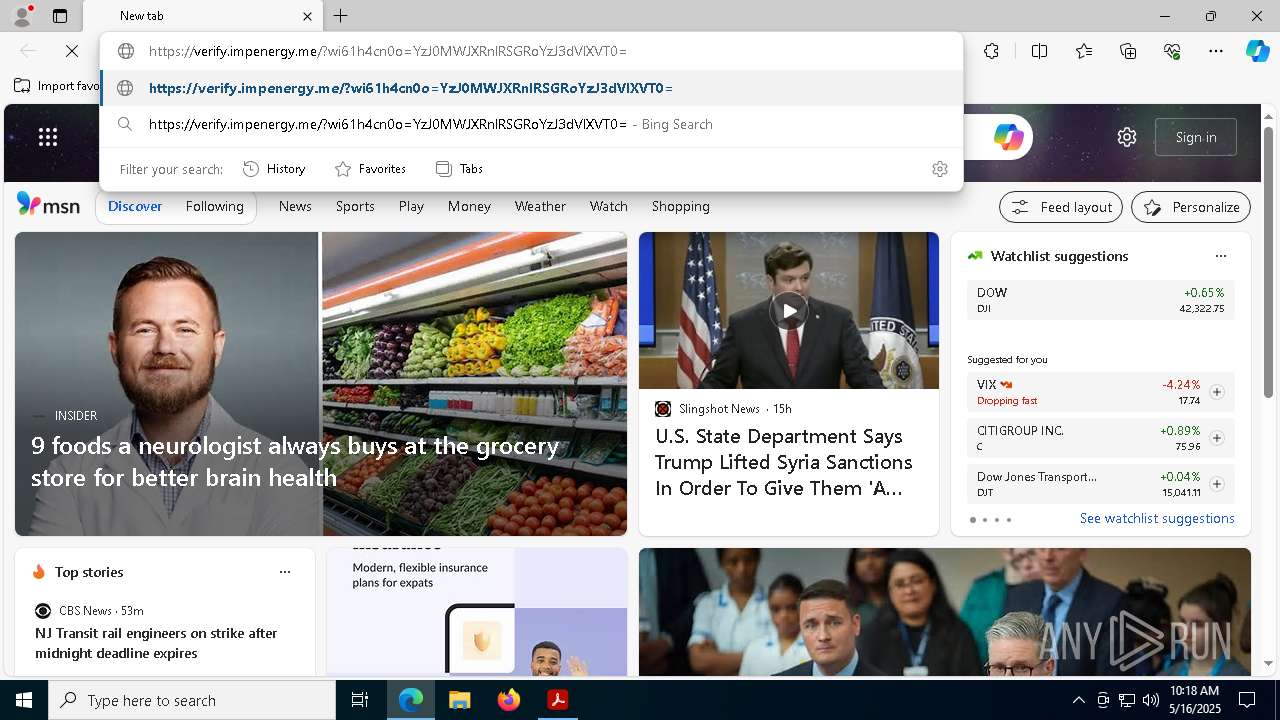Open the DOW watchlist row
Viewport: 1280px width, 720px height.
[x=1100, y=300]
